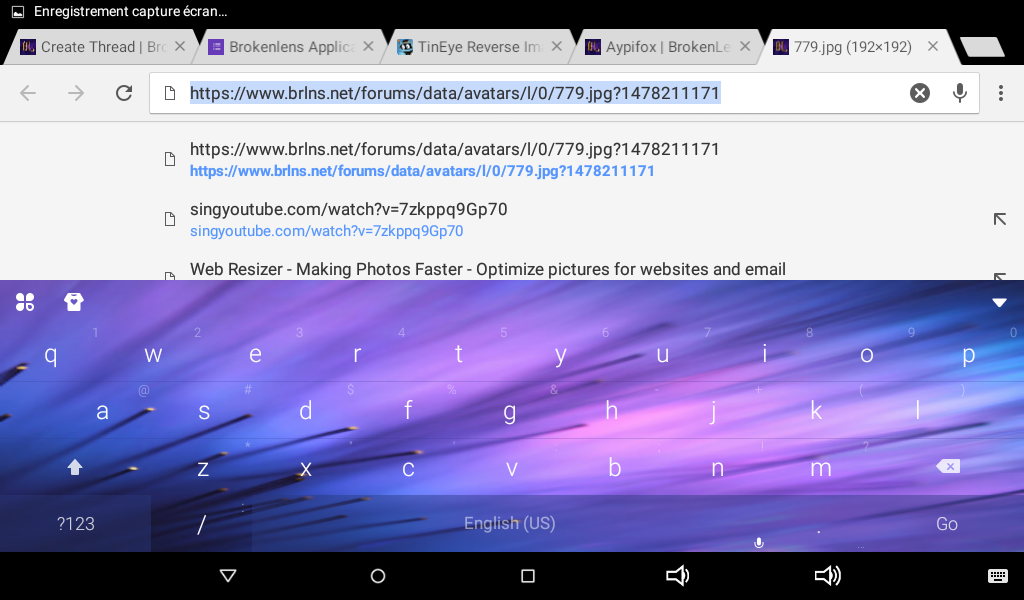The width and height of the screenshot is (1024, 600).
Task: Open the keyboard theme shirt icon
Action: pos(74,302)
